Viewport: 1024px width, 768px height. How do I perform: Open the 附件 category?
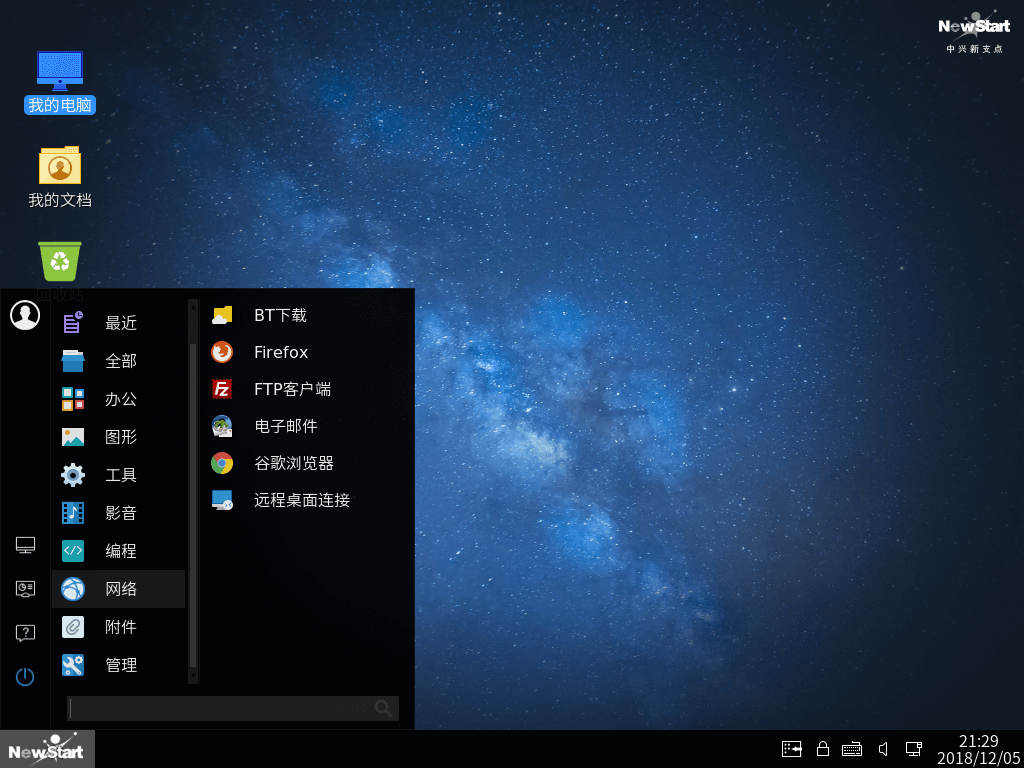[118, 627]
